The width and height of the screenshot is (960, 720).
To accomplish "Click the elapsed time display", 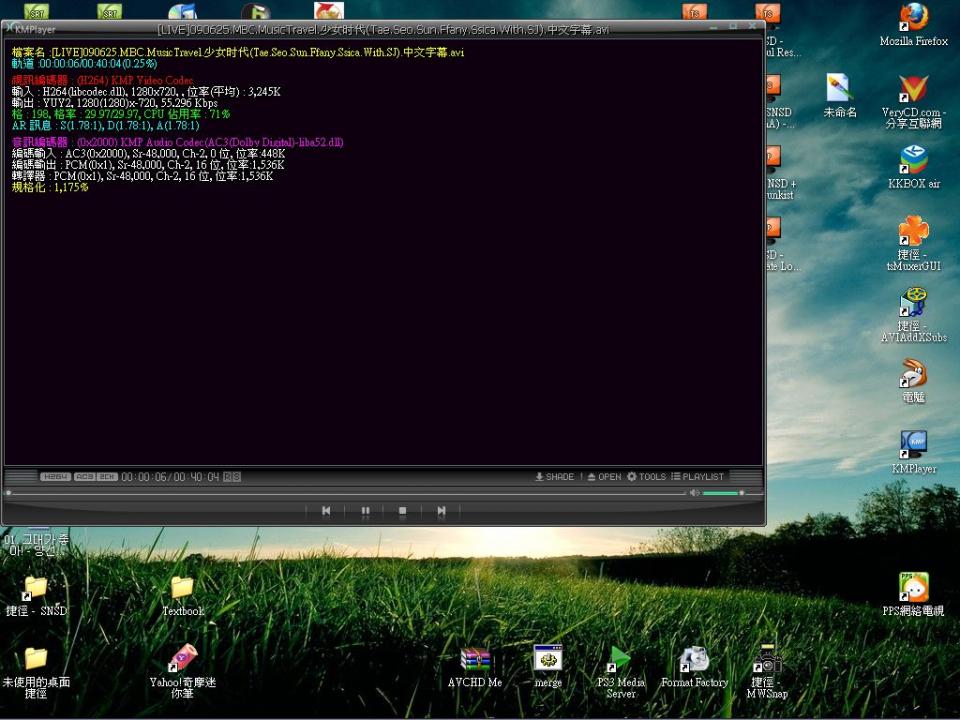I will pos(144,477).
